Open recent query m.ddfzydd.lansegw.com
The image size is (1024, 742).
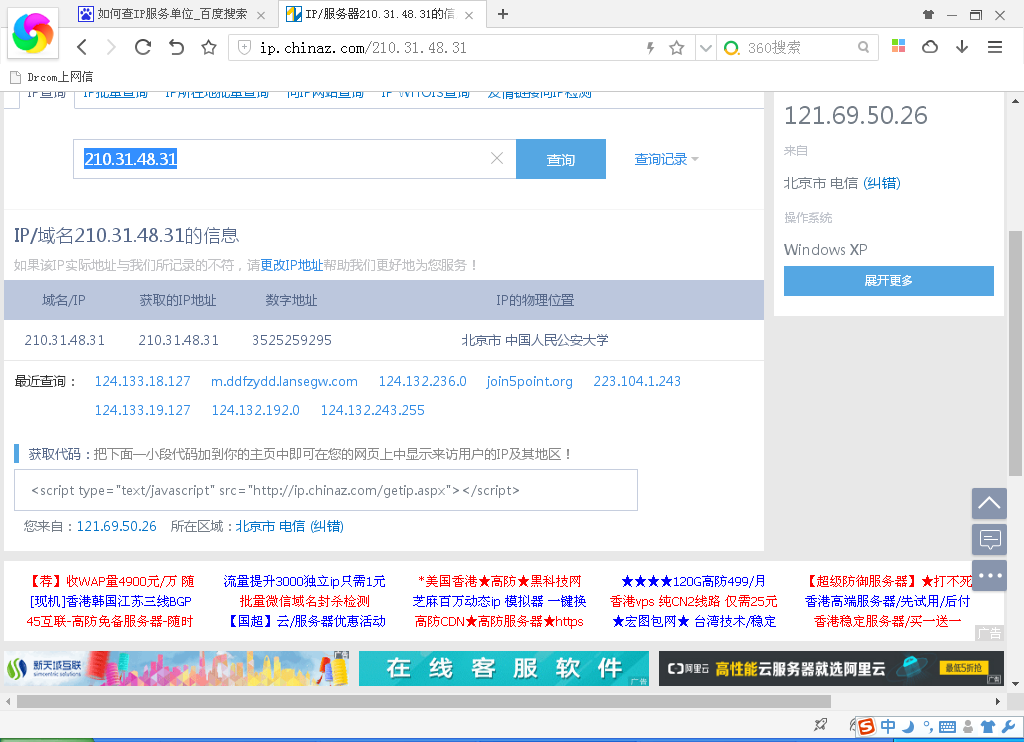click(284, 381)
